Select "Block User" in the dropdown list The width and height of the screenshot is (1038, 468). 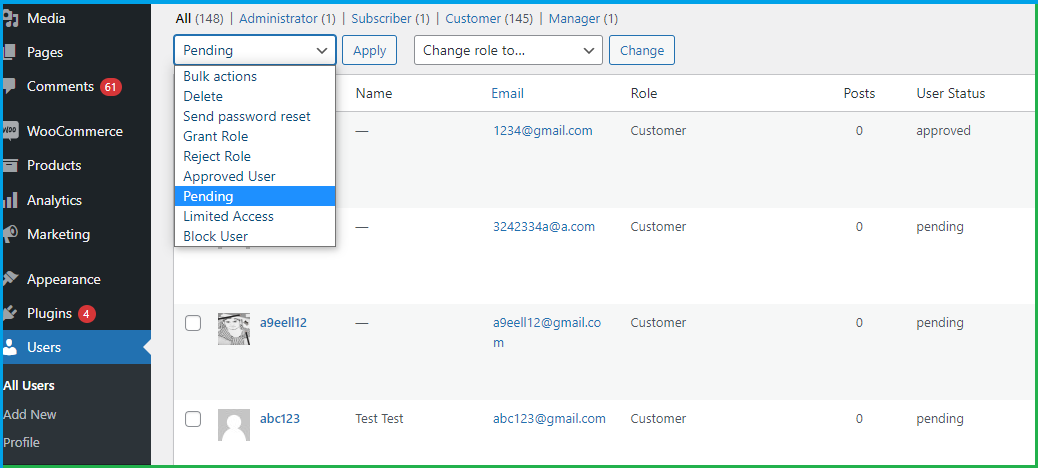tap(215, 236)
